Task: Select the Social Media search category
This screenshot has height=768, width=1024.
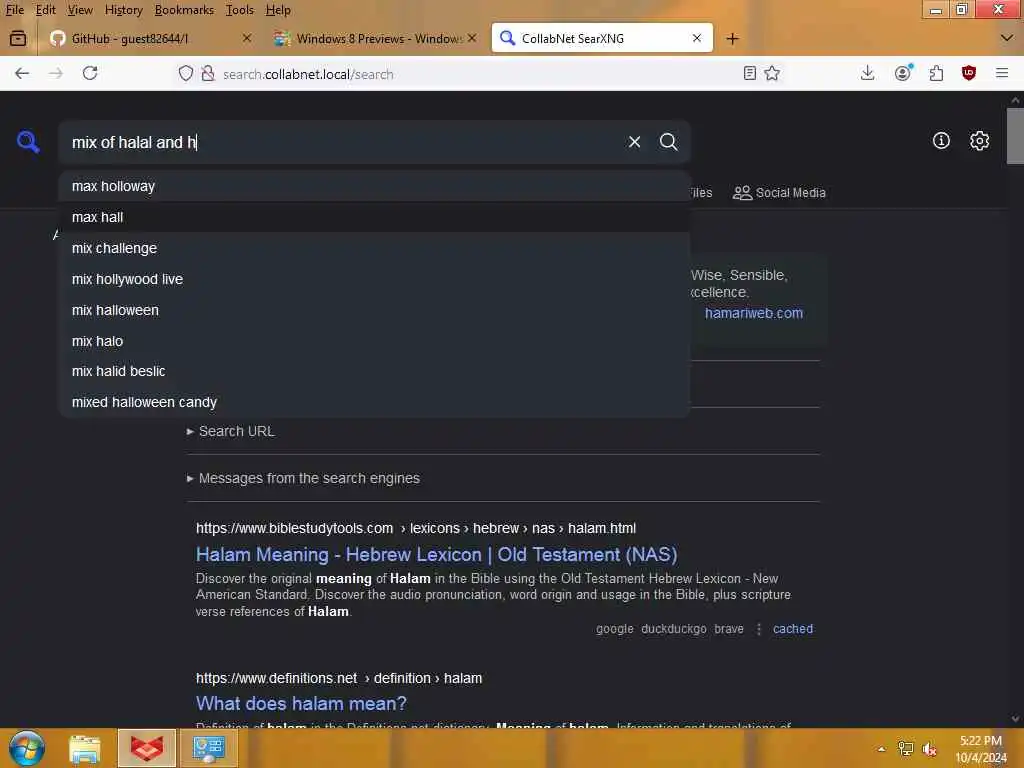Action: point(779,193)
